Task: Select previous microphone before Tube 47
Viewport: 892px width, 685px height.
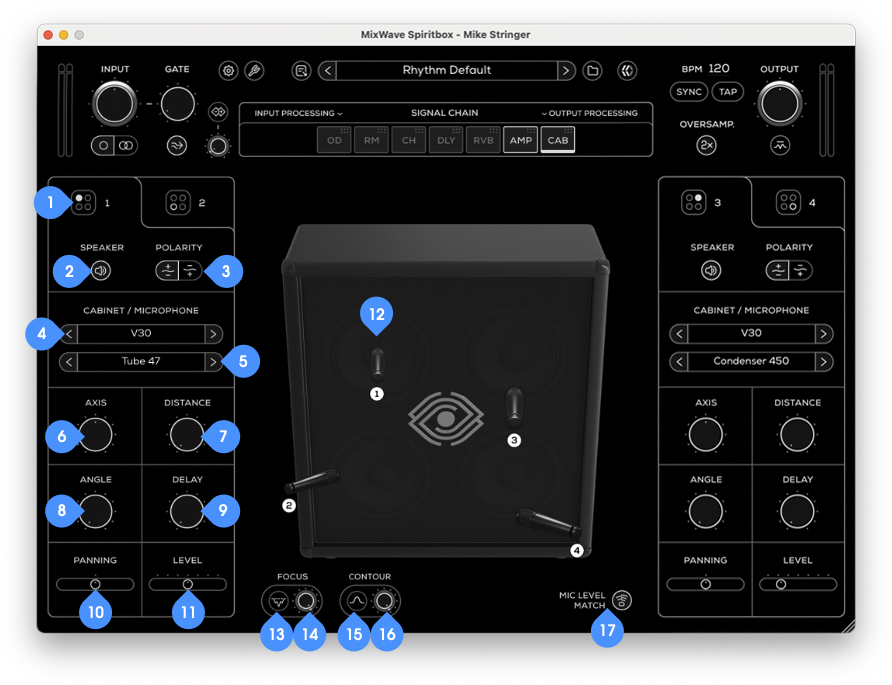Action: (x=69, y=361)
